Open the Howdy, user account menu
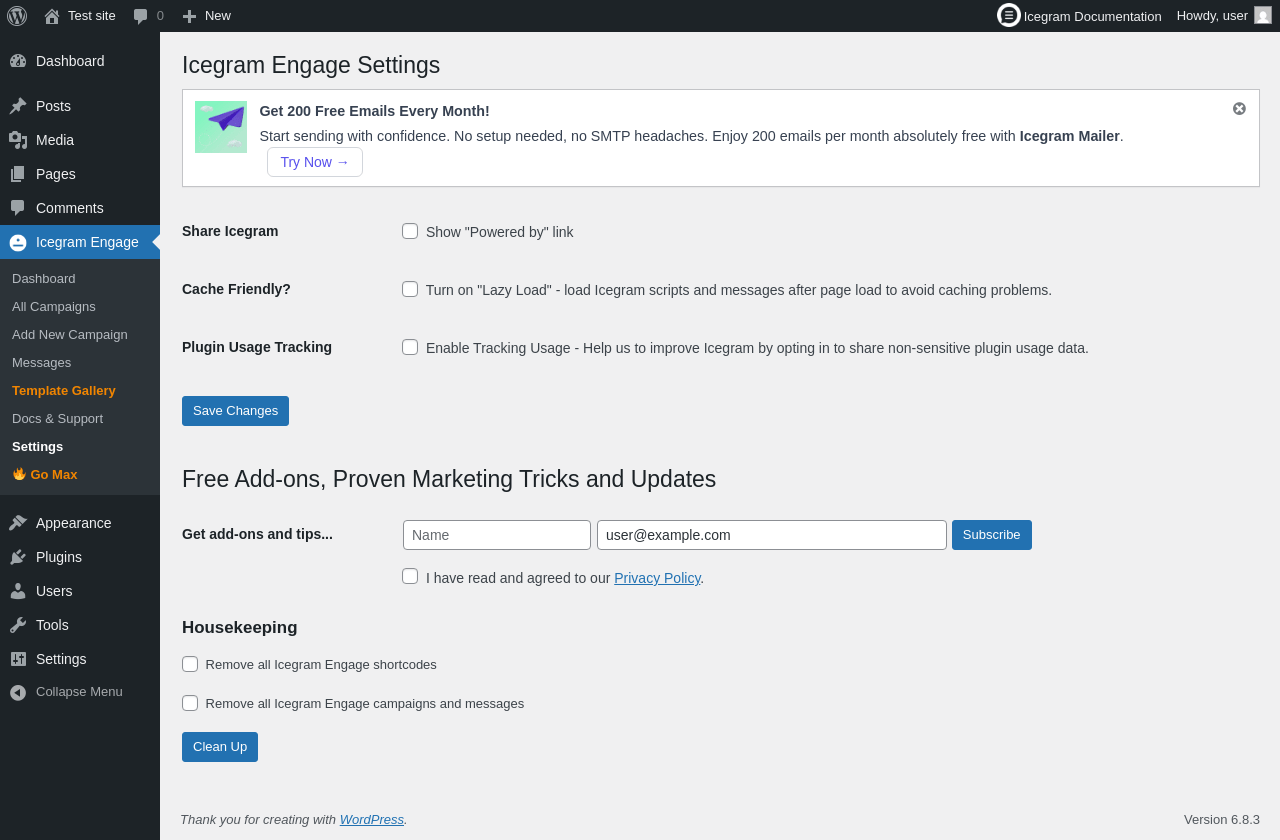 (1223, 16)
